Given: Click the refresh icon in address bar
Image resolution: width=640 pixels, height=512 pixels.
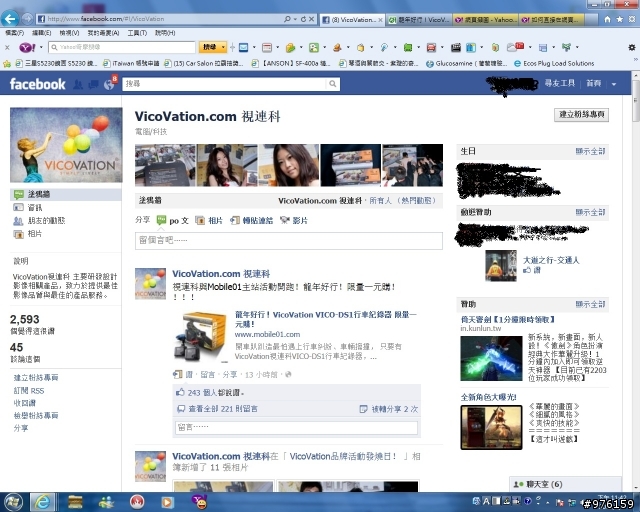Looking at the screenshot, I should point(303,19).
